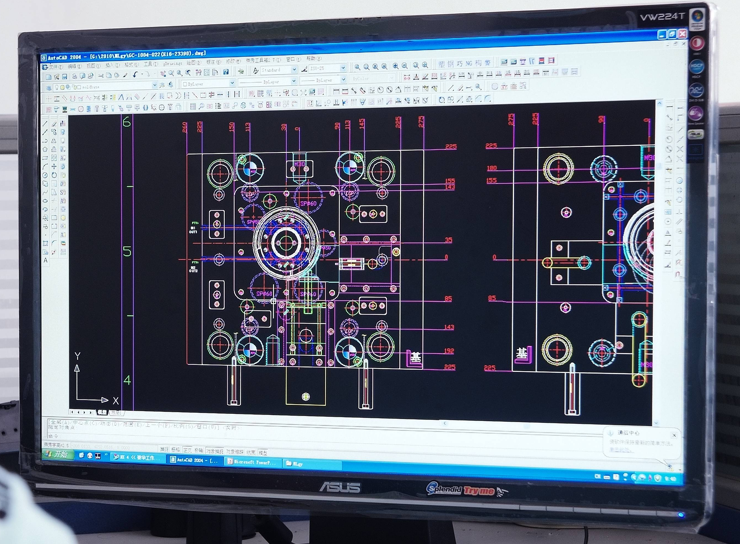Select the Zoom Realtime tool in the standard toolbar
Screen dimensions: 740x560
tap(171, 74)
